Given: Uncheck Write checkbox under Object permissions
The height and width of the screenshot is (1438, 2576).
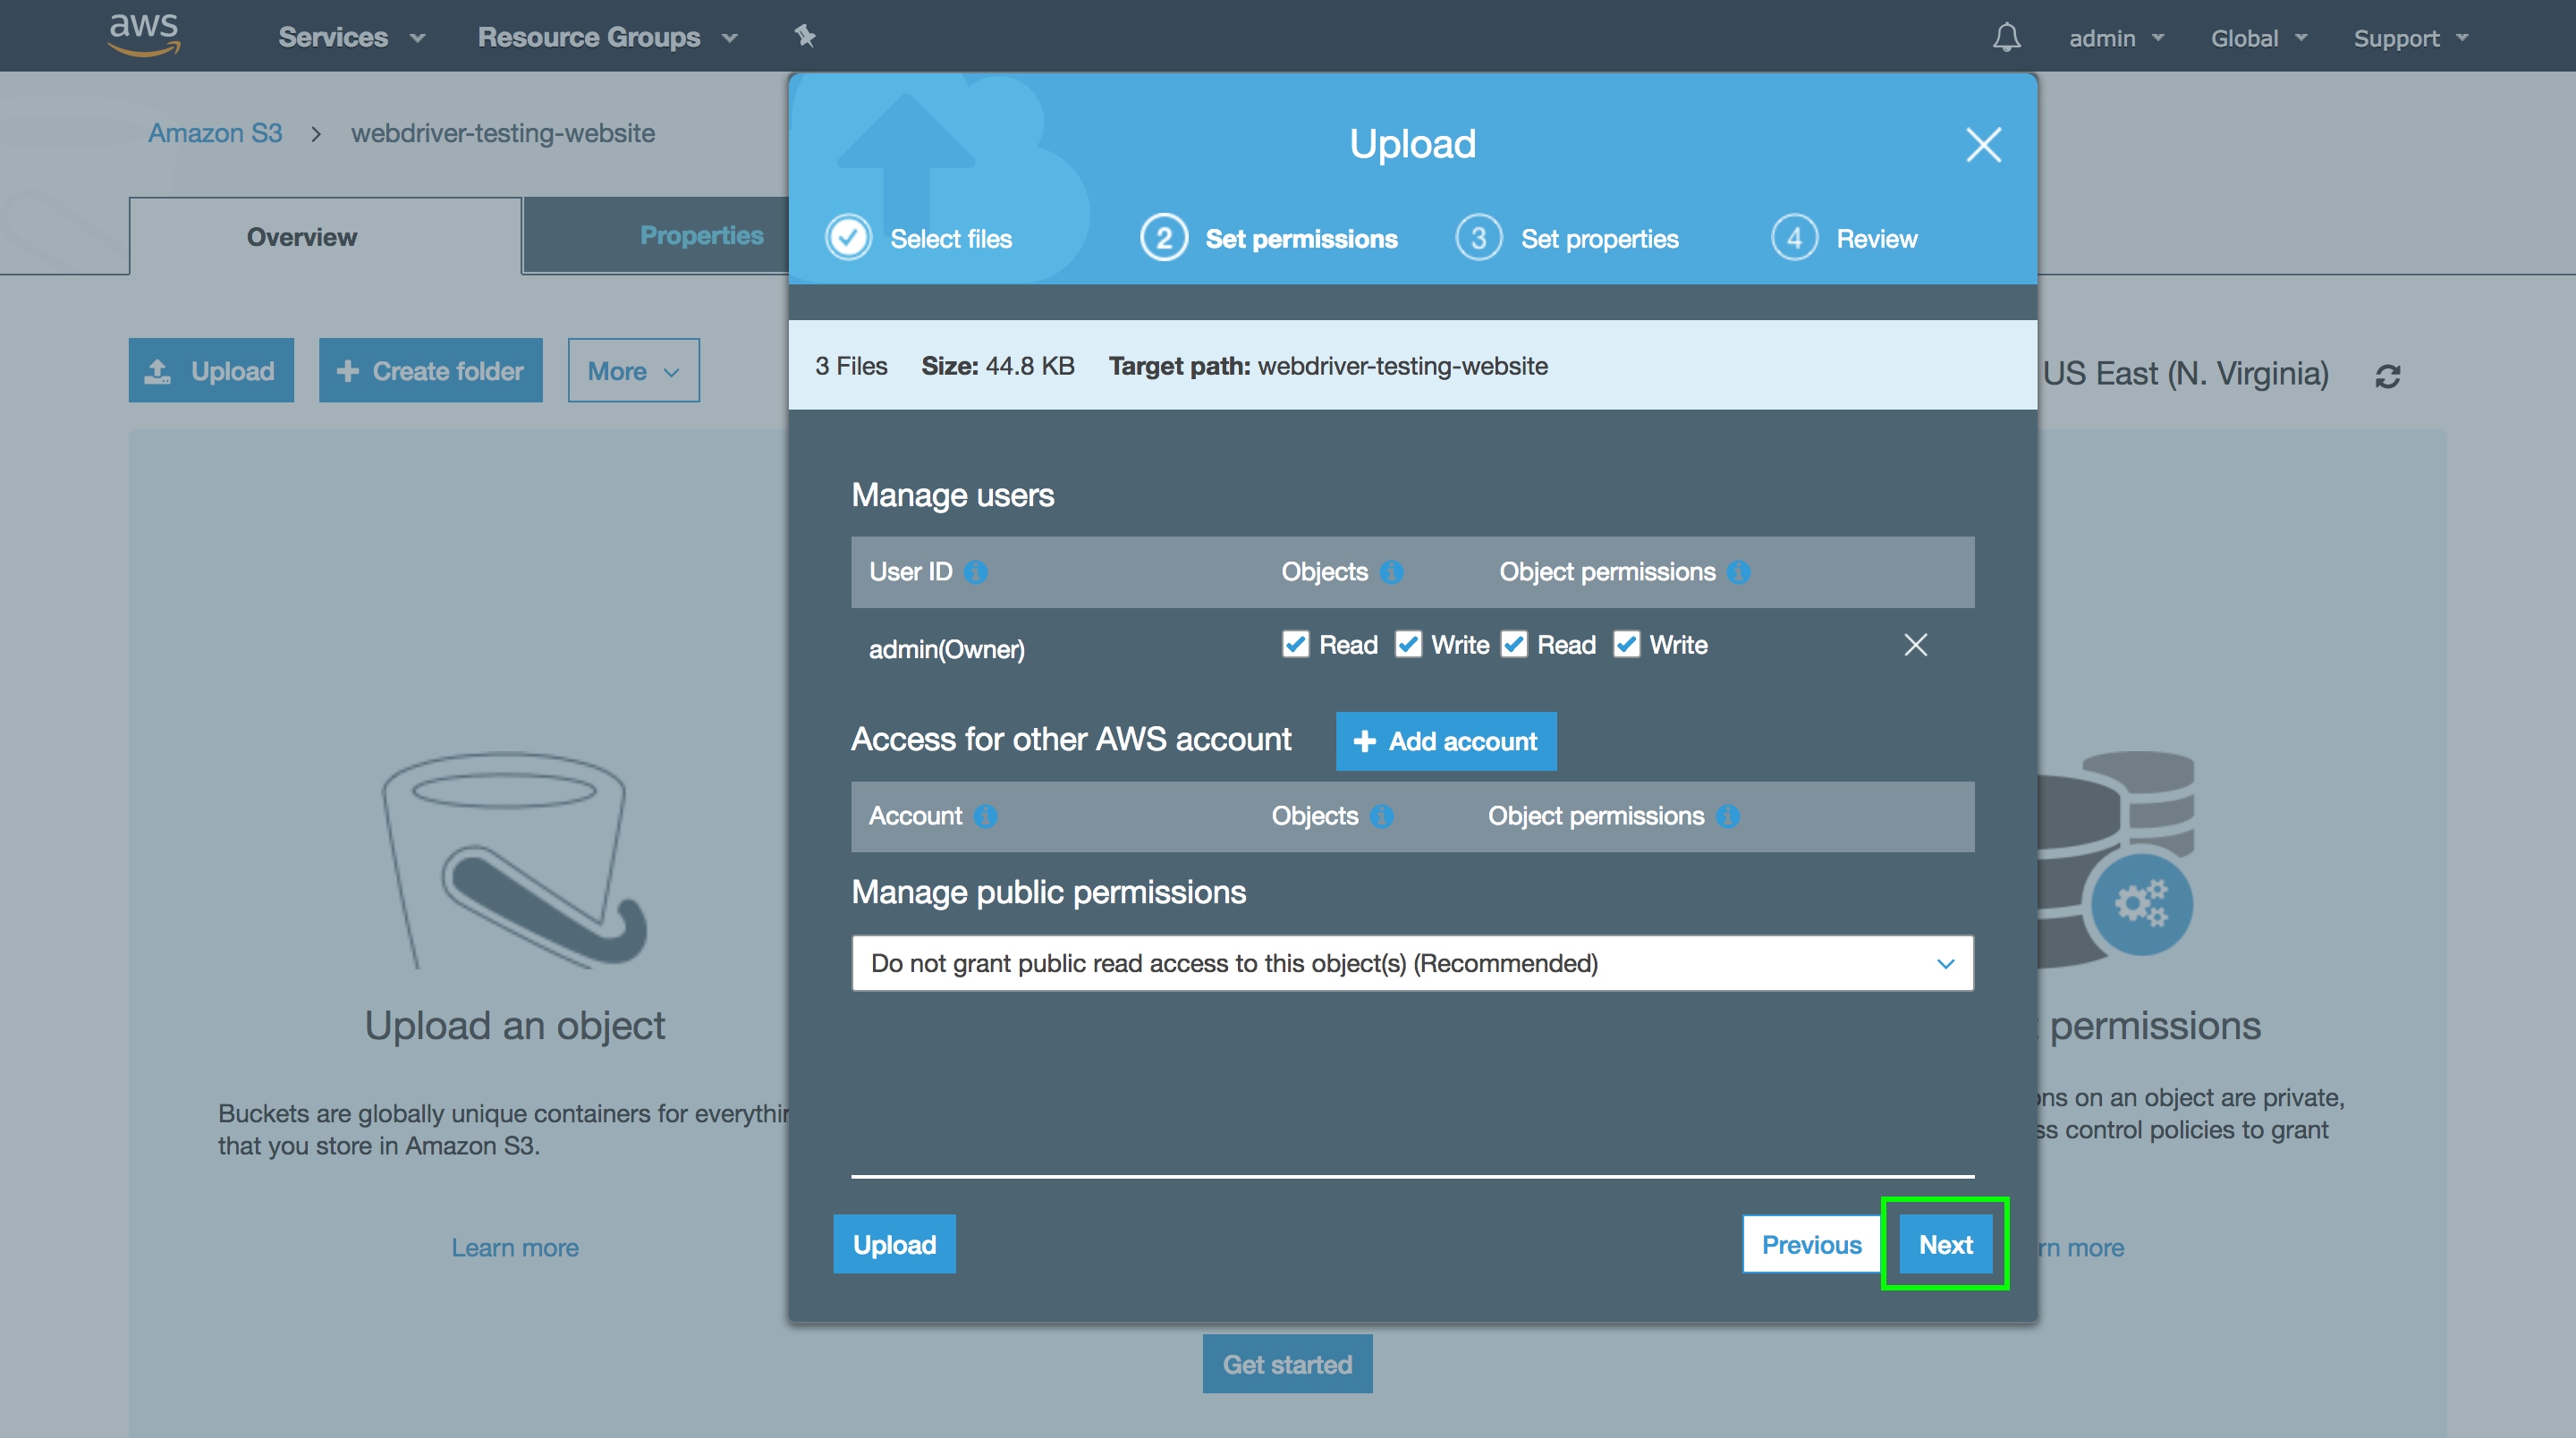Looking at the screenshot, I should click(x=1626, y=644).
